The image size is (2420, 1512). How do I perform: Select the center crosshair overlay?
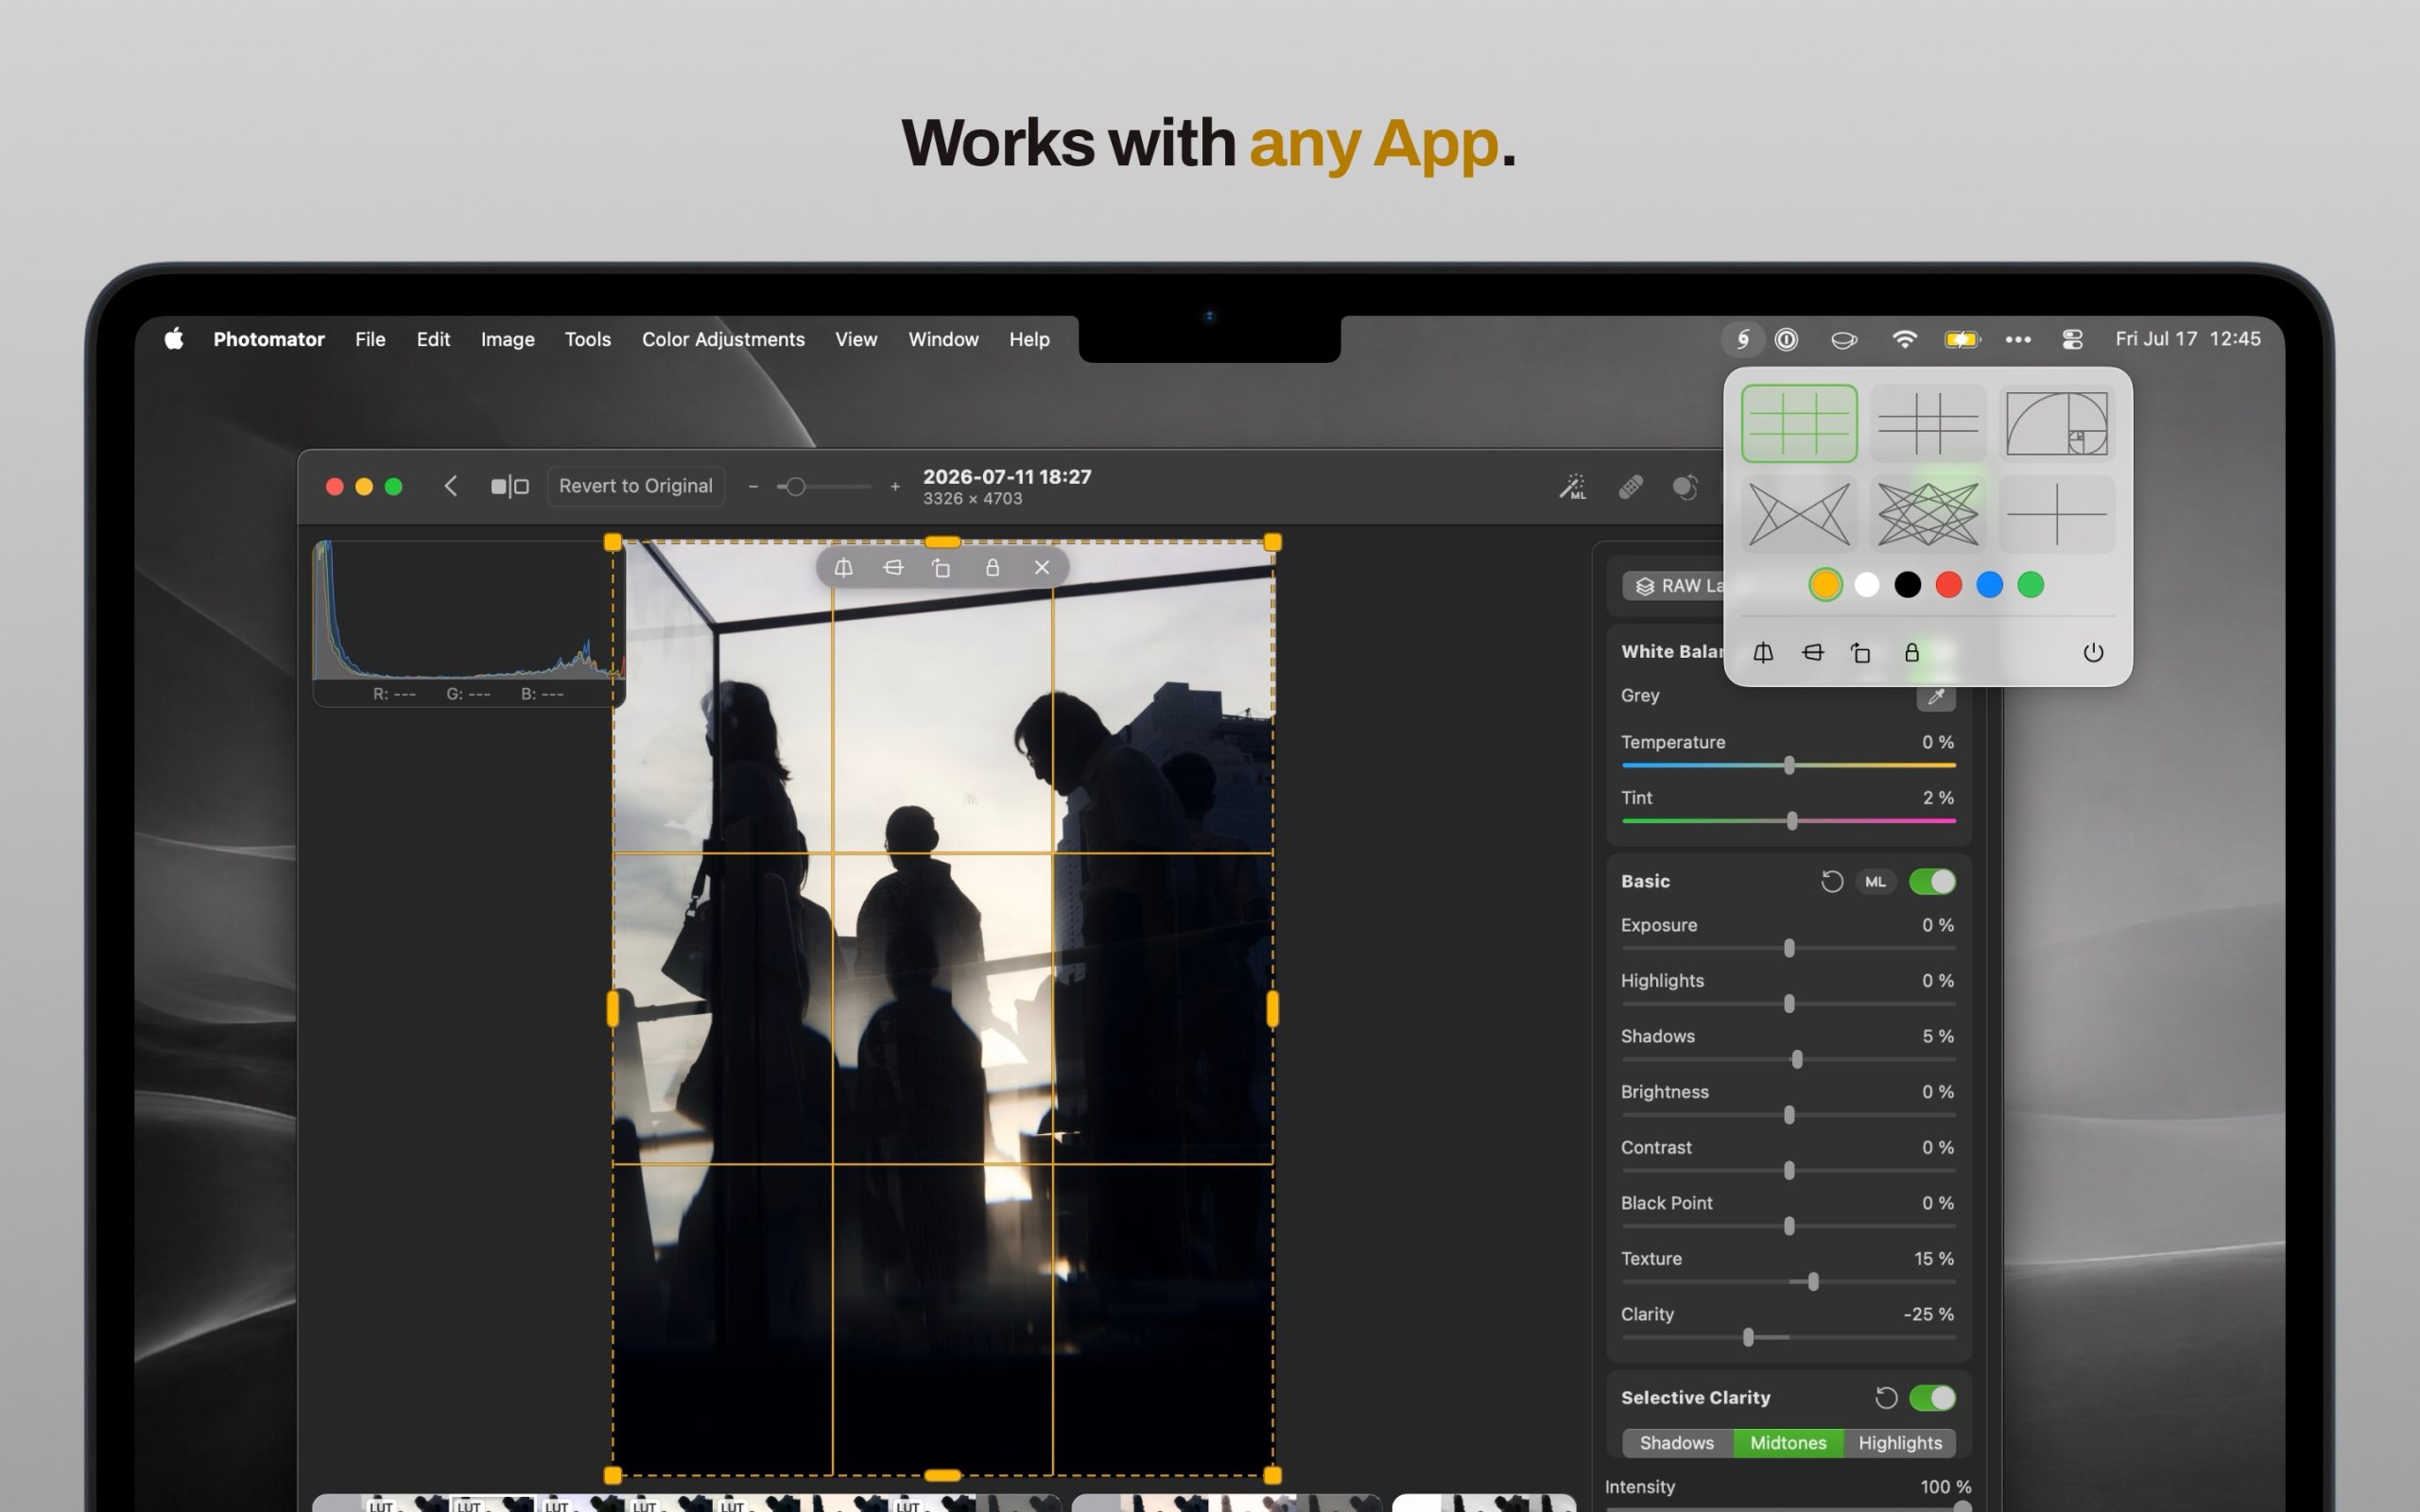coord(2056,514)
